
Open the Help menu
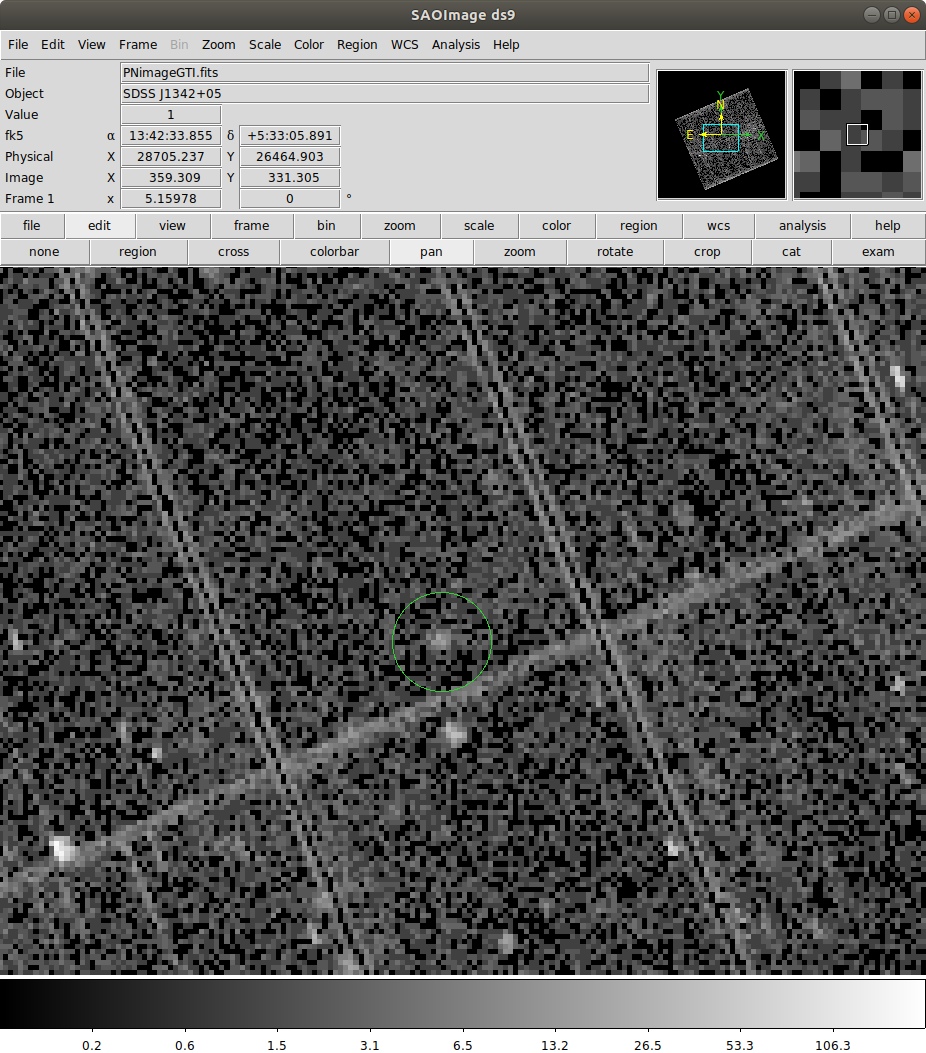pyautogui.click(x=506, y=45)
